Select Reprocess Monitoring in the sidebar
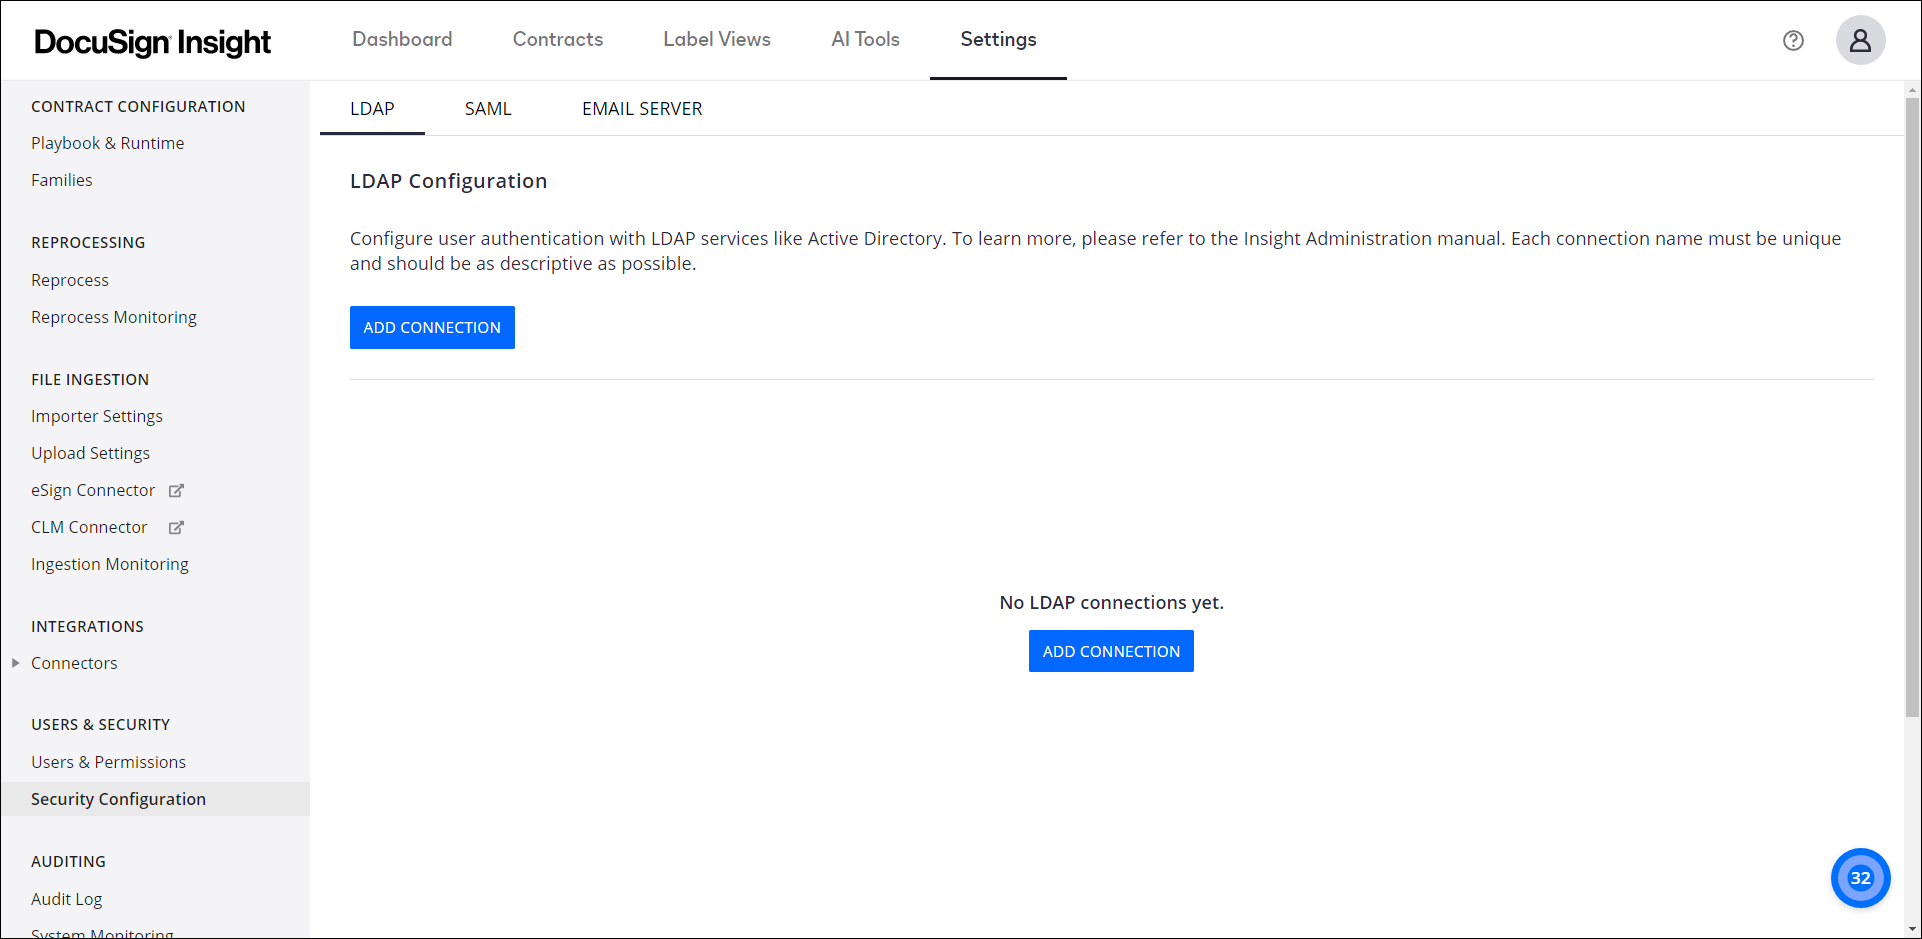1922x939 pixels. [113, 317]
